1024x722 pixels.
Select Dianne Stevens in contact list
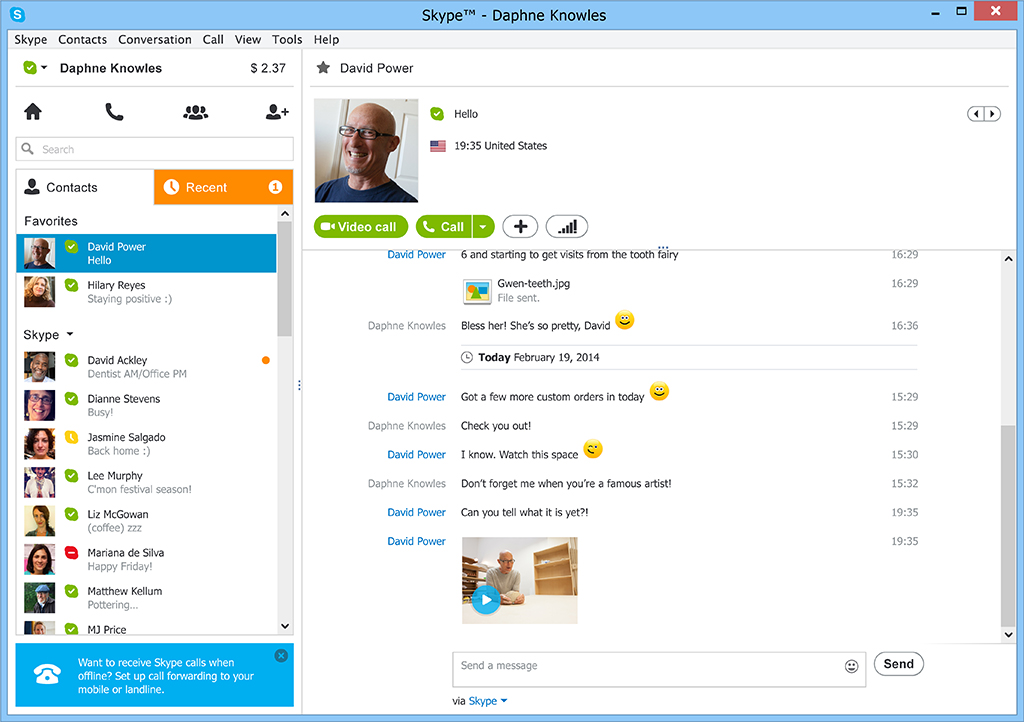point(146,405)
